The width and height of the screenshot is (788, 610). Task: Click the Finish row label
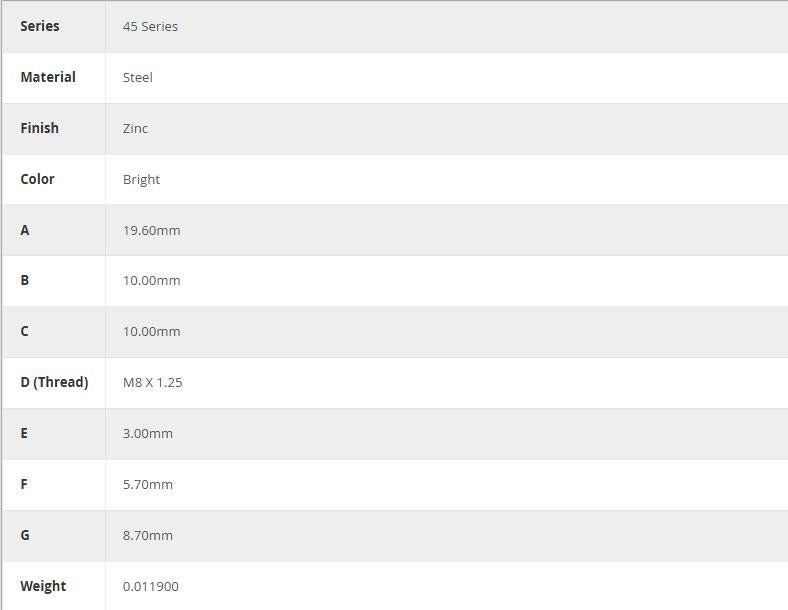pos(40,128)
